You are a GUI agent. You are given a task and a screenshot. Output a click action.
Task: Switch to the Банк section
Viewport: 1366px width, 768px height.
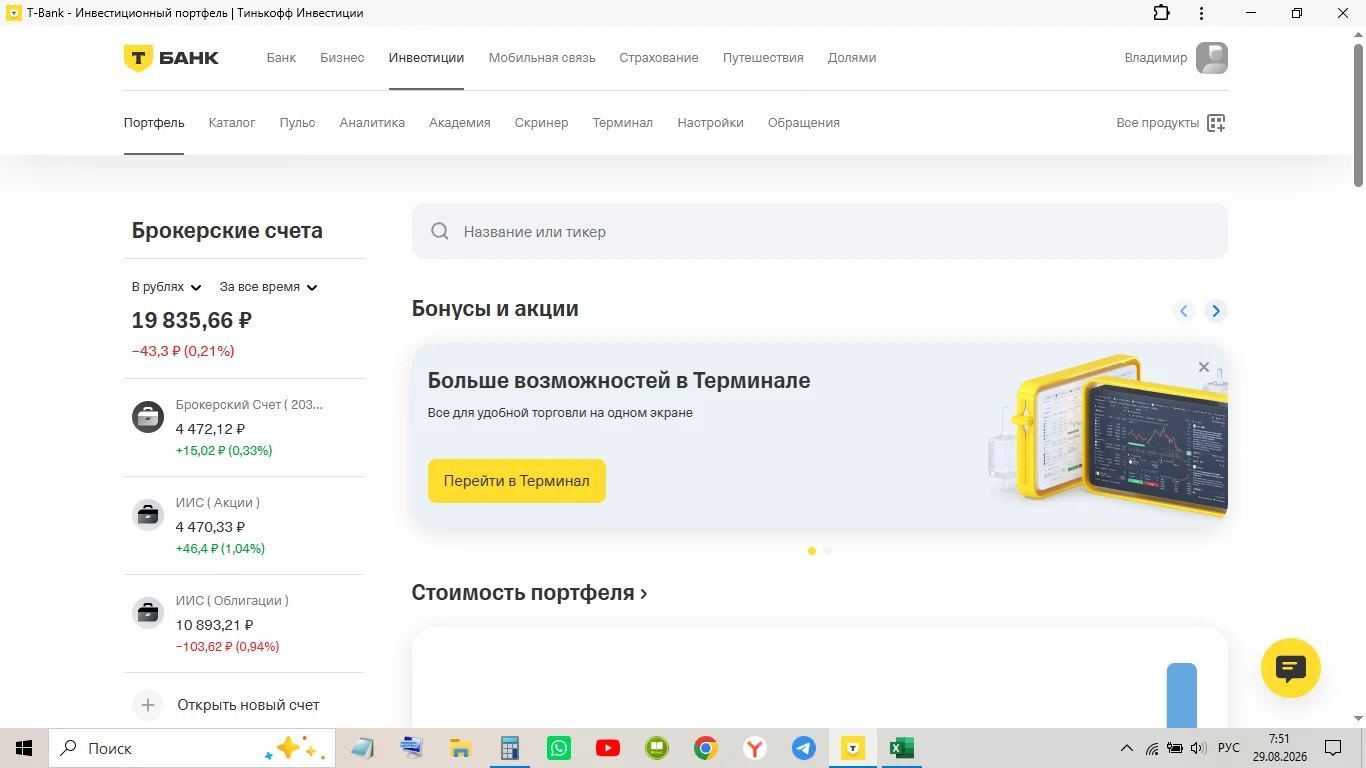click(281, 58)
